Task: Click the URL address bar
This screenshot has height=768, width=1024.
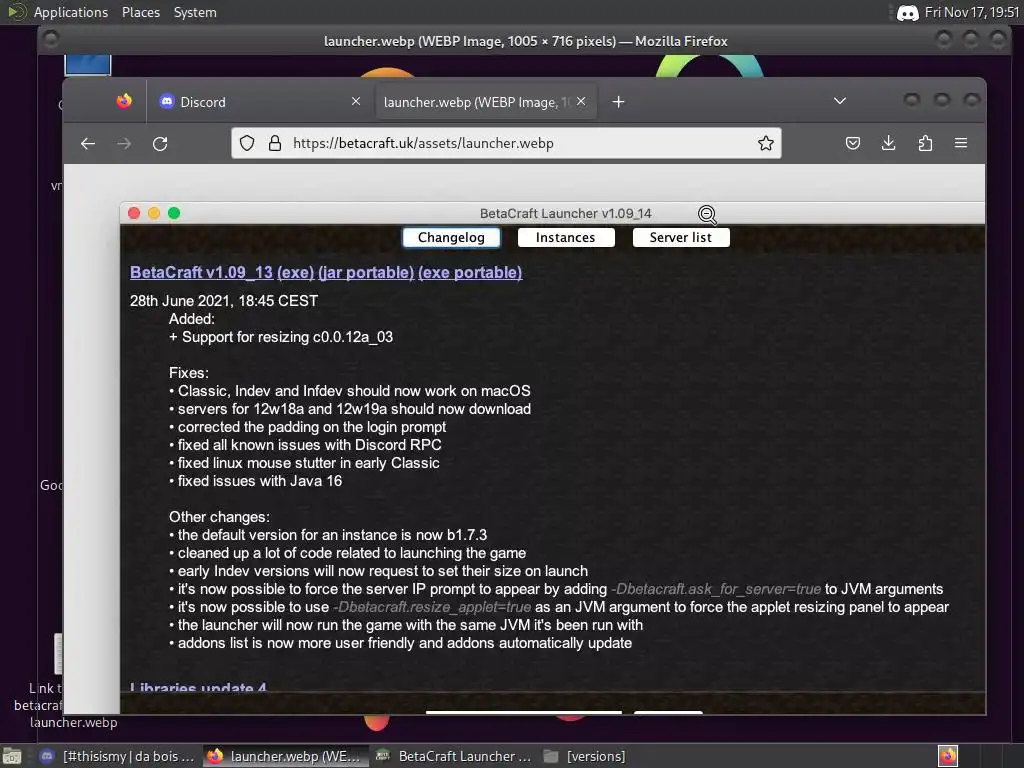Action: (x=506, y=143)
